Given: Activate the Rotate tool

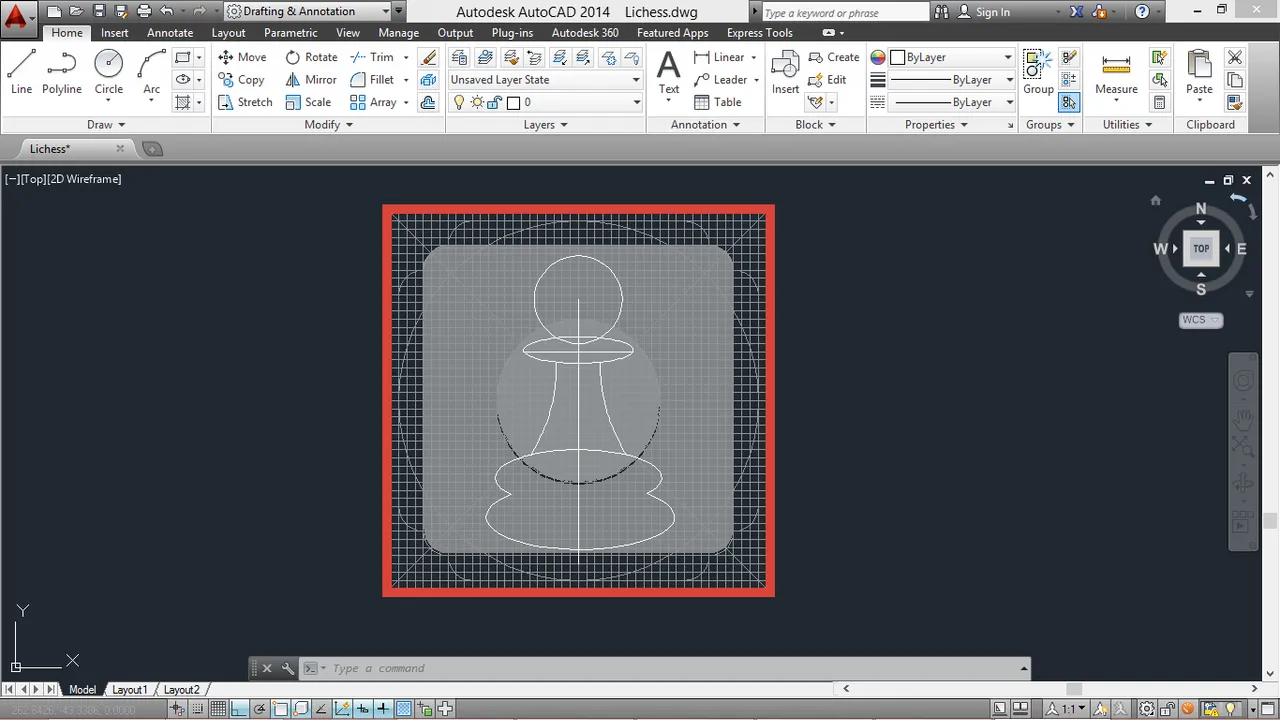Looking at the screenshot, I should point(311,57).
